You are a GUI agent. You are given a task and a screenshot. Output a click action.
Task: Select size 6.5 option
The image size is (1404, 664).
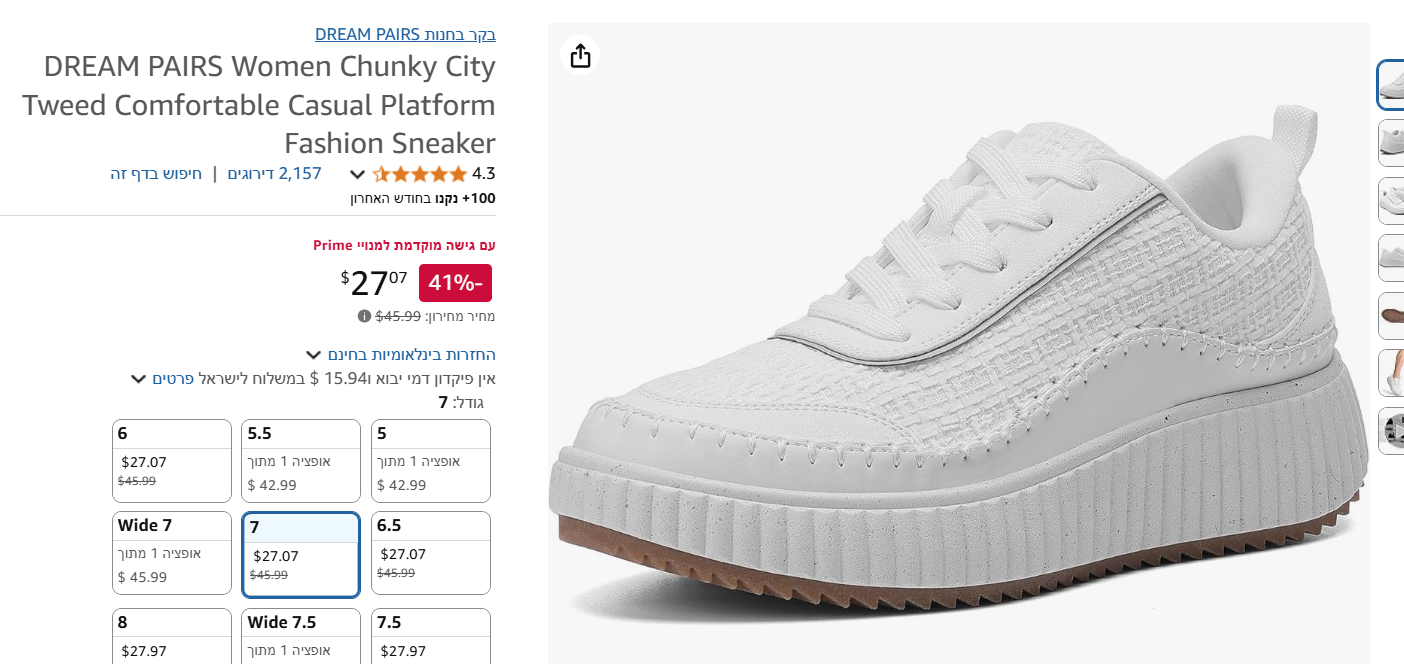coord(431,552)
